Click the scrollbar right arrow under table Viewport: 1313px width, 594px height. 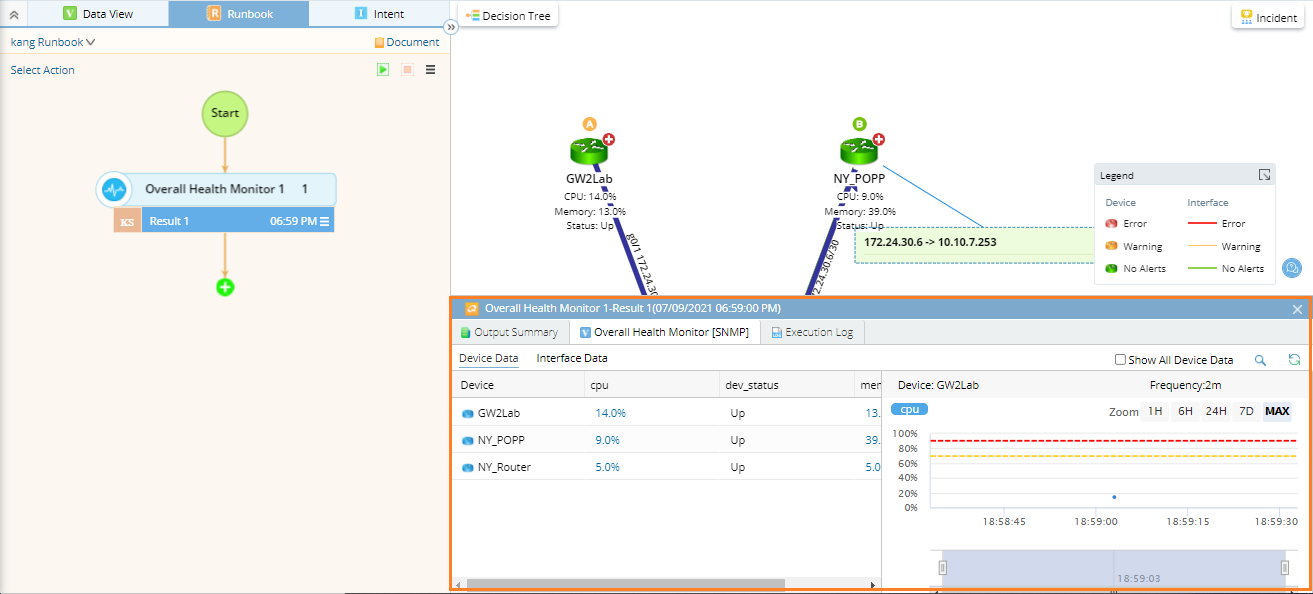873,584
